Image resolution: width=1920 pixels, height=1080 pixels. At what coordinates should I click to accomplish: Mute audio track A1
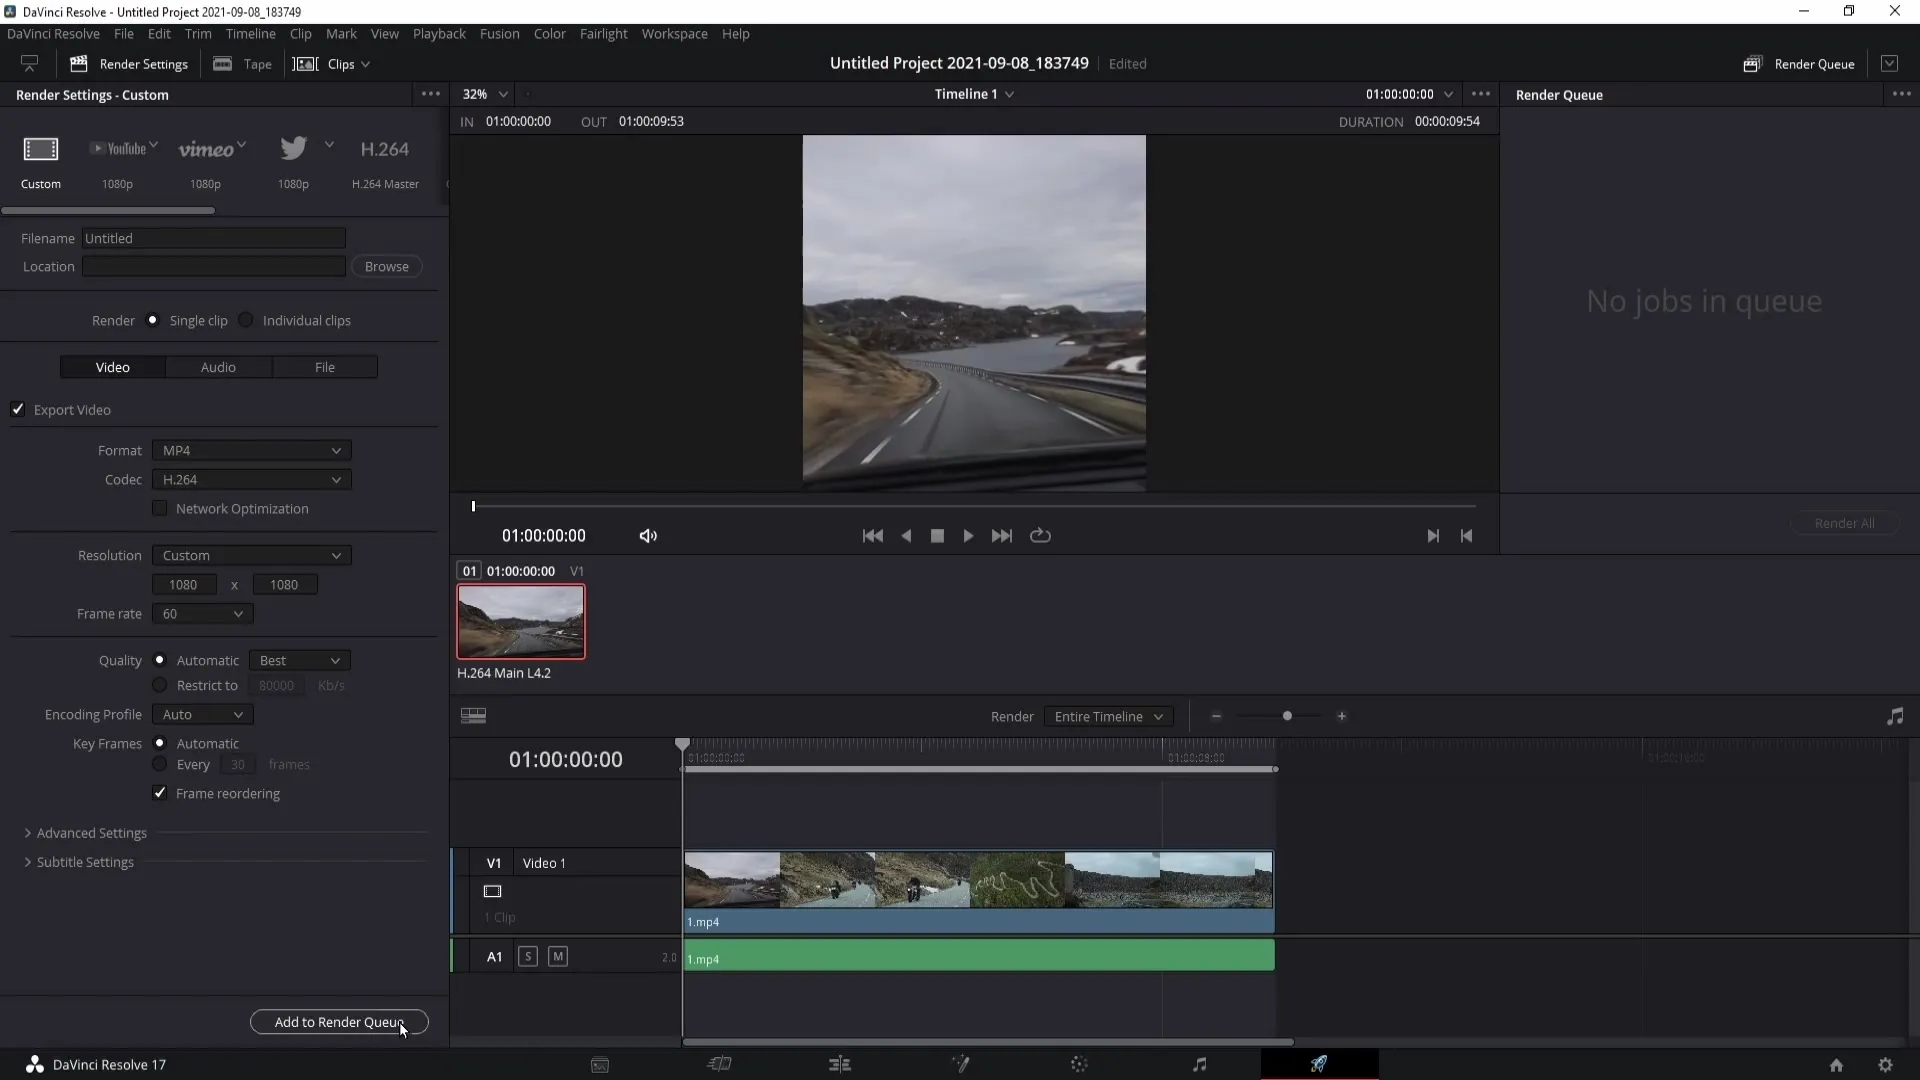tap(558, 957)
